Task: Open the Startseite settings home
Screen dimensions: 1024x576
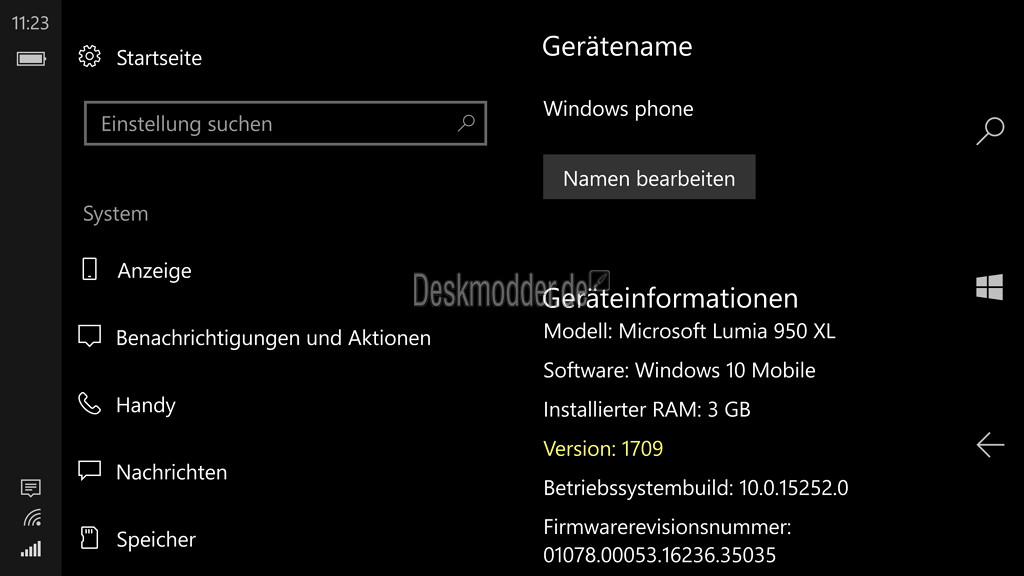Action: click(x=159, y=57)
